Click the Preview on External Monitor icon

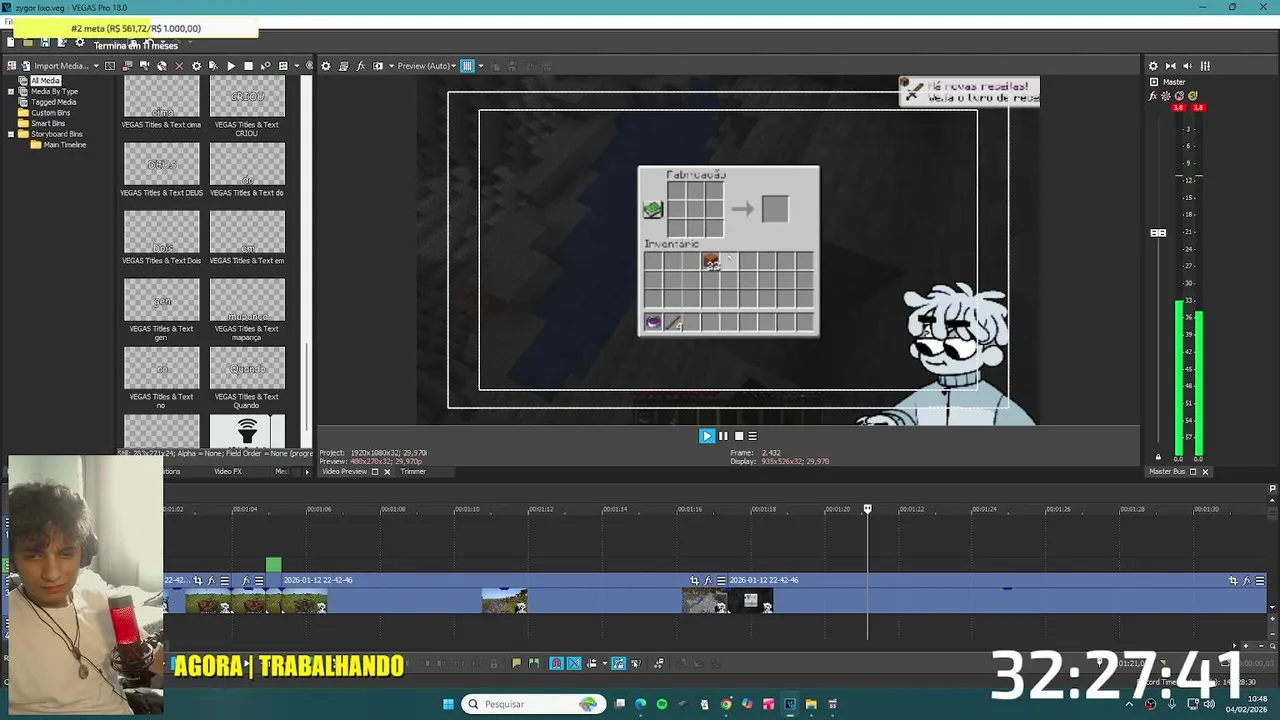tap(343, 66)
